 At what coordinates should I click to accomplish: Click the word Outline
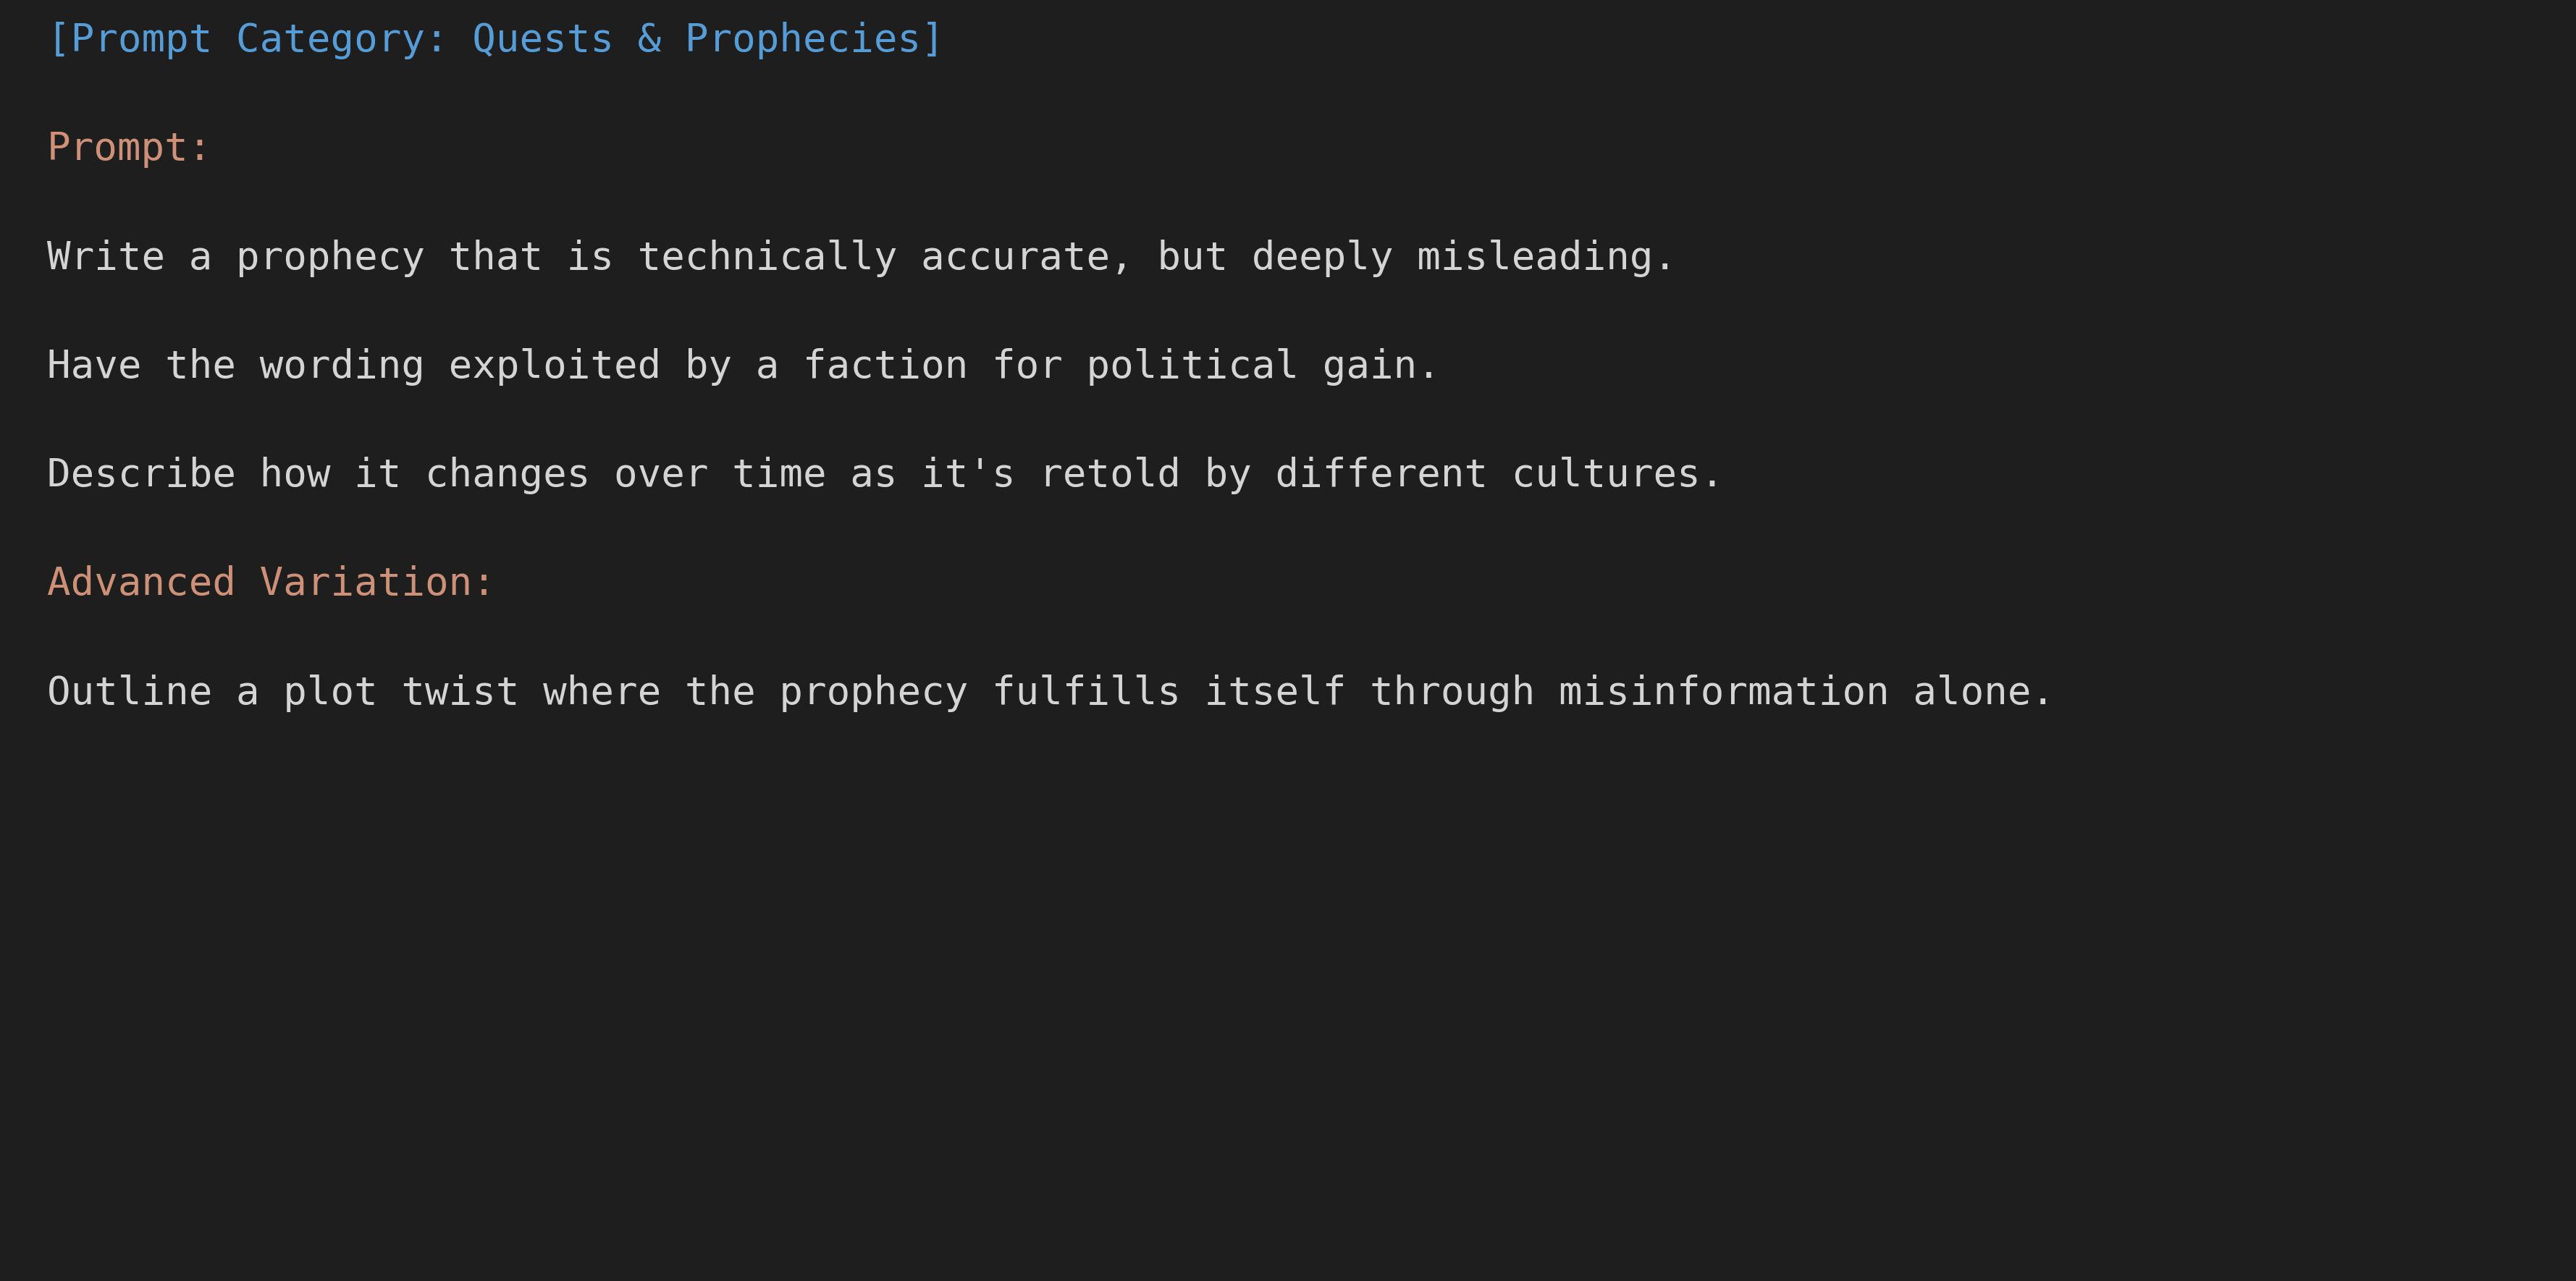pos(130,691)
